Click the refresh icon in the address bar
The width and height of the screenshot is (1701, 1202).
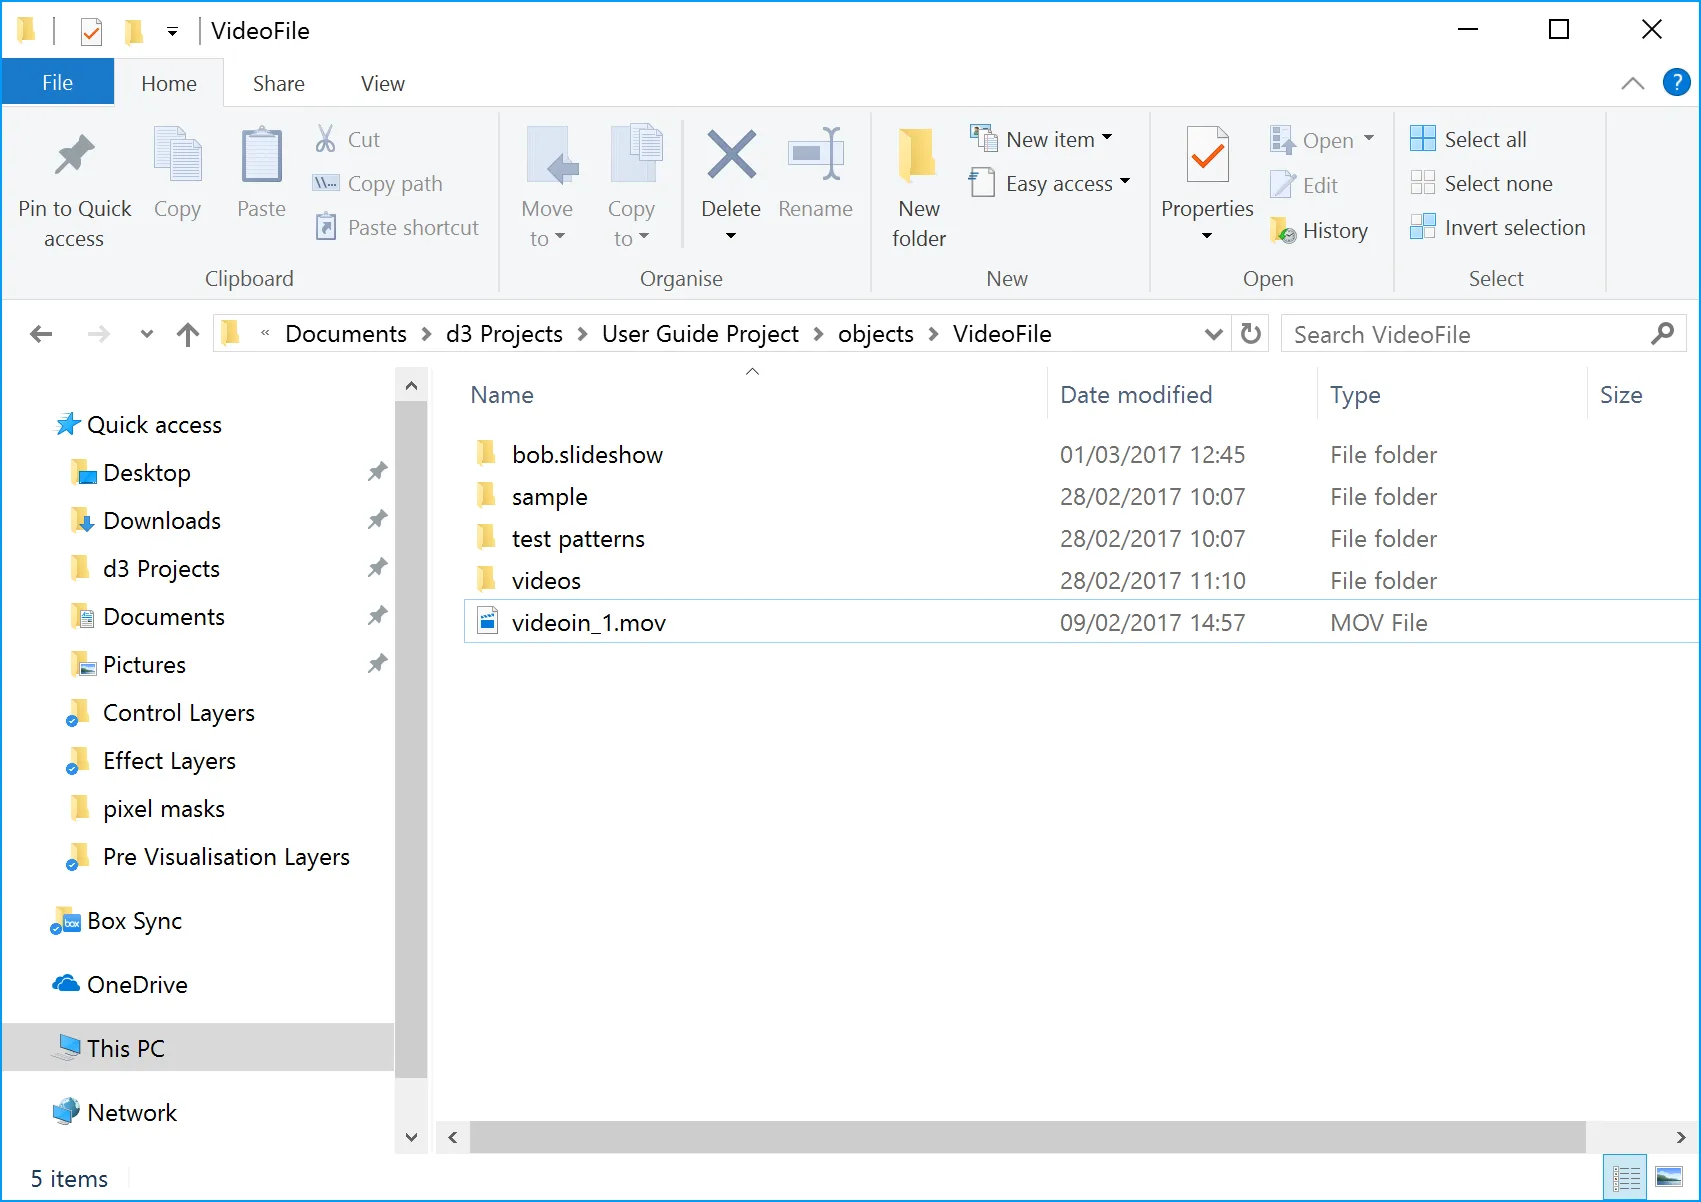coord(1249,333)
